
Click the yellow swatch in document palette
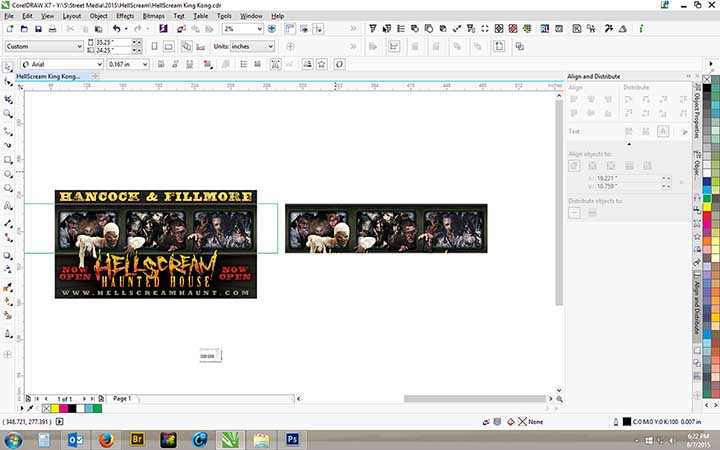pos(55,408)
